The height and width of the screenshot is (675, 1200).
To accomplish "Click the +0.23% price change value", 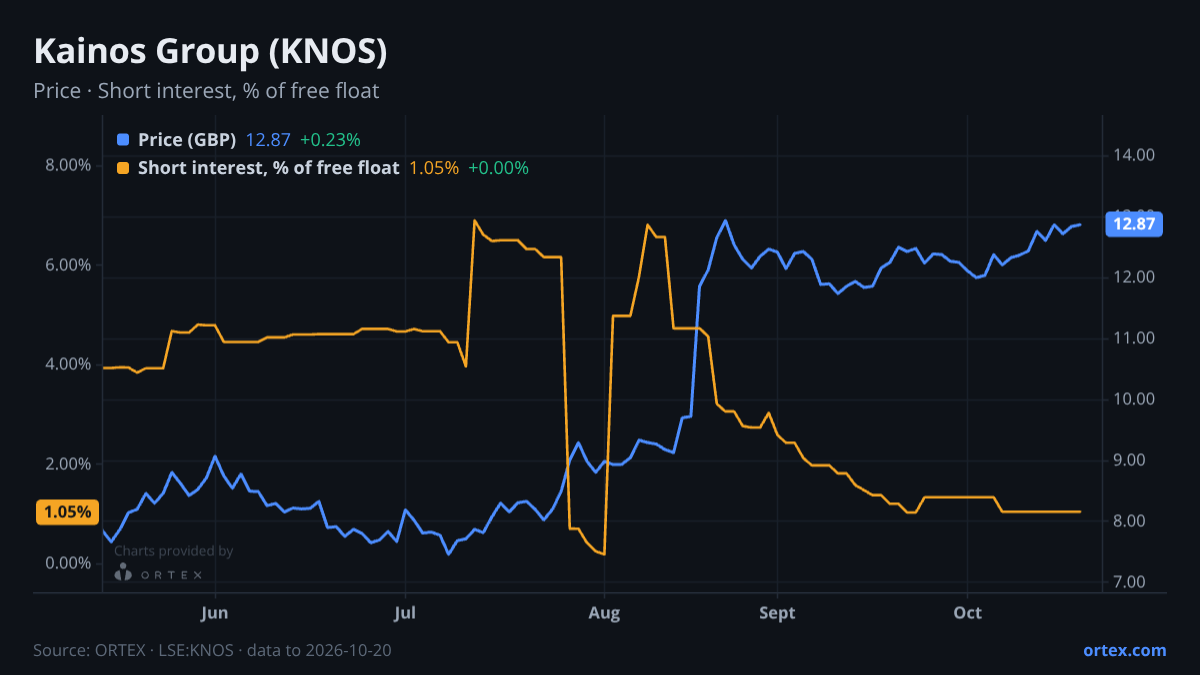I will (x=330, y=140).
